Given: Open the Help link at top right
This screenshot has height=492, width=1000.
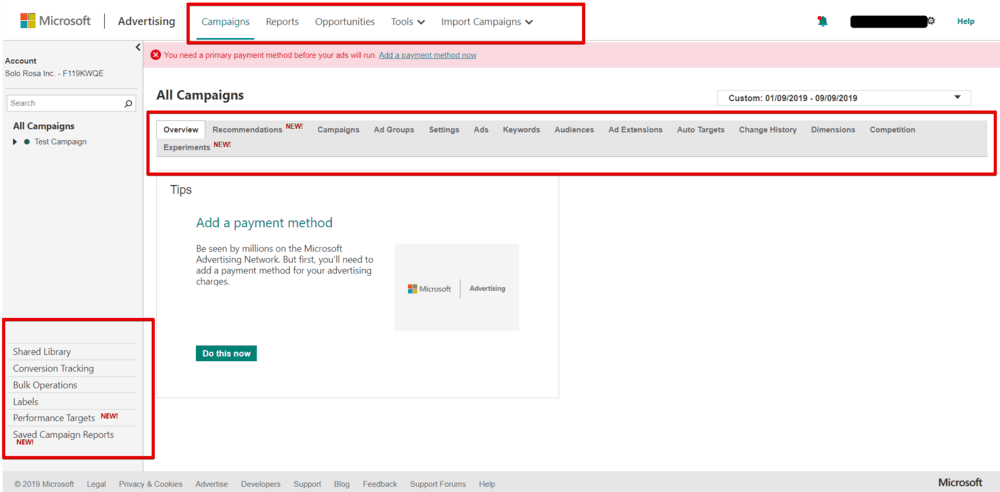Looking at the screenshot, I should 966,21.
